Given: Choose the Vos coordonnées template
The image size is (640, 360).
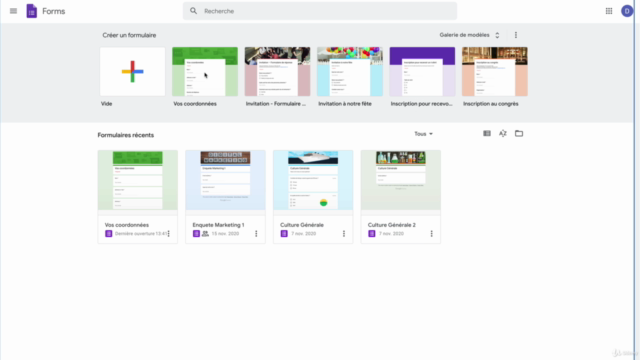Looking at the screenshot, I should [x=205, y=71].
